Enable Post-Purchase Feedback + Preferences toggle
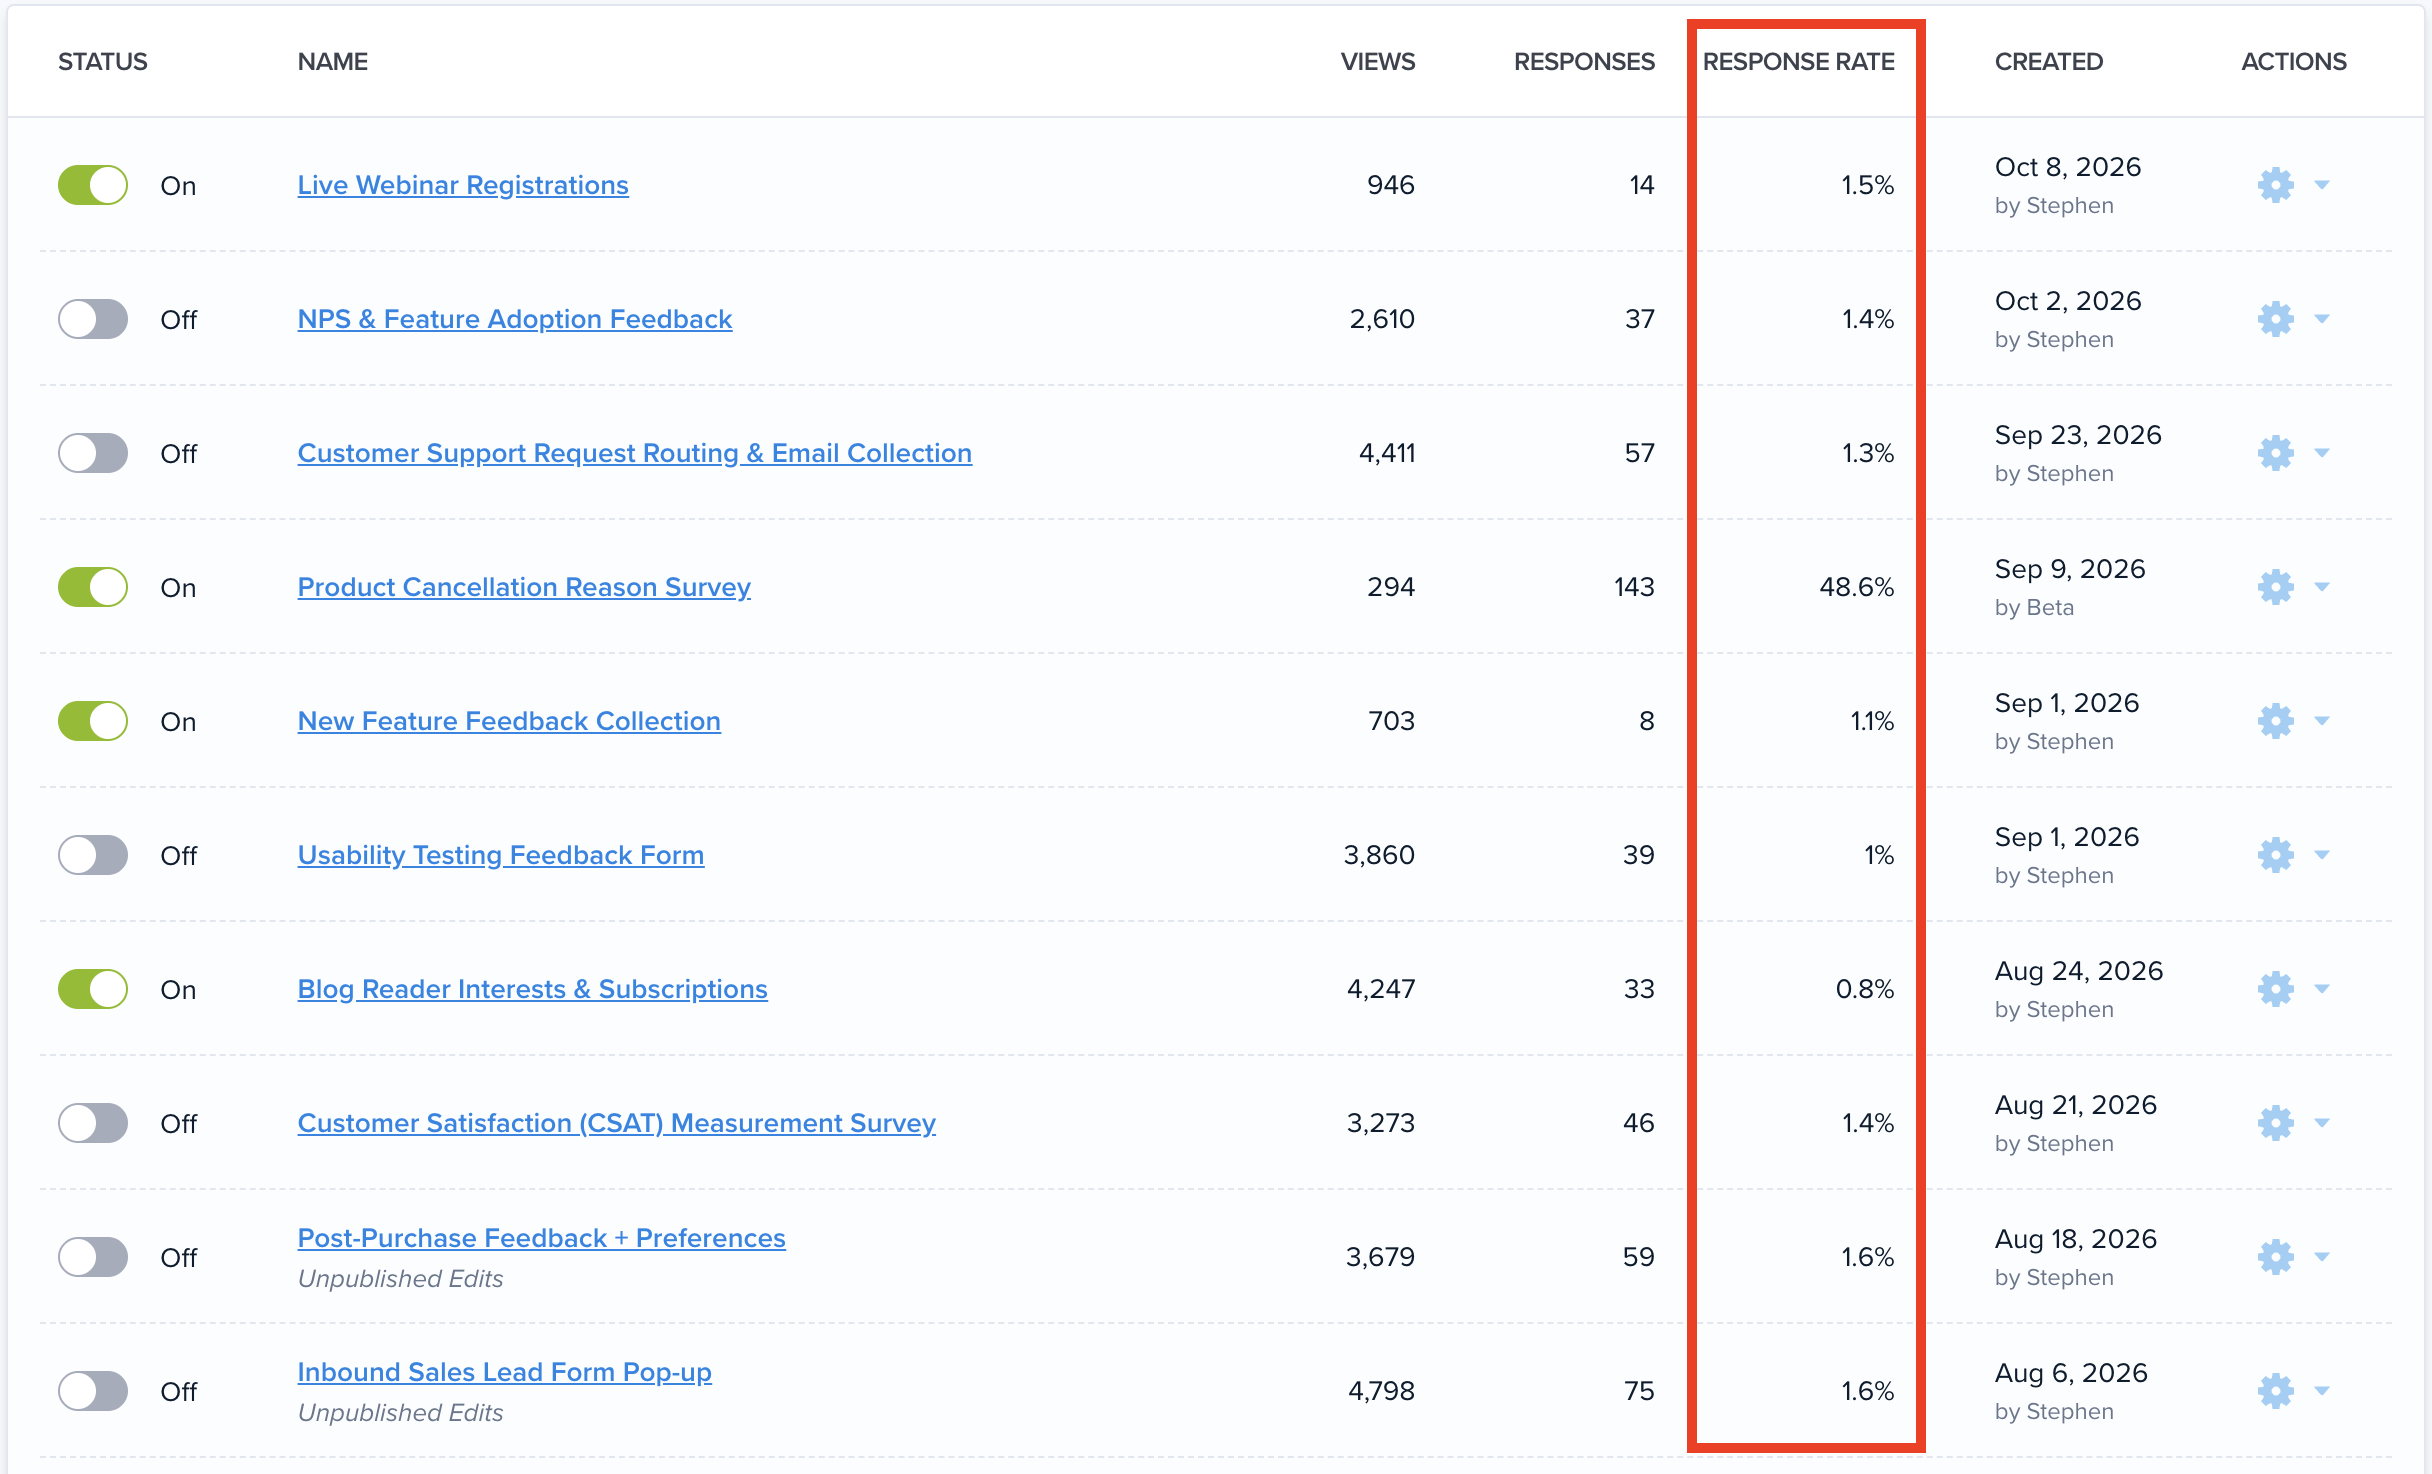Viewport: 2432px width, 1474px height. coord(93,1257)
